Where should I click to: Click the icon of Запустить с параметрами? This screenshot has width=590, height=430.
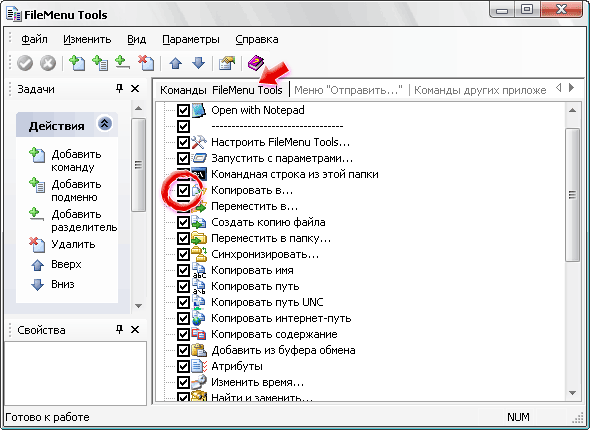tap(199, 158)
